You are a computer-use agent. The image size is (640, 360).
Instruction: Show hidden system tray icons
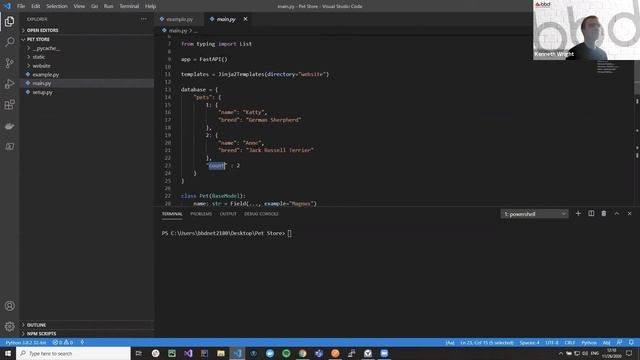(x=560, y=353)
